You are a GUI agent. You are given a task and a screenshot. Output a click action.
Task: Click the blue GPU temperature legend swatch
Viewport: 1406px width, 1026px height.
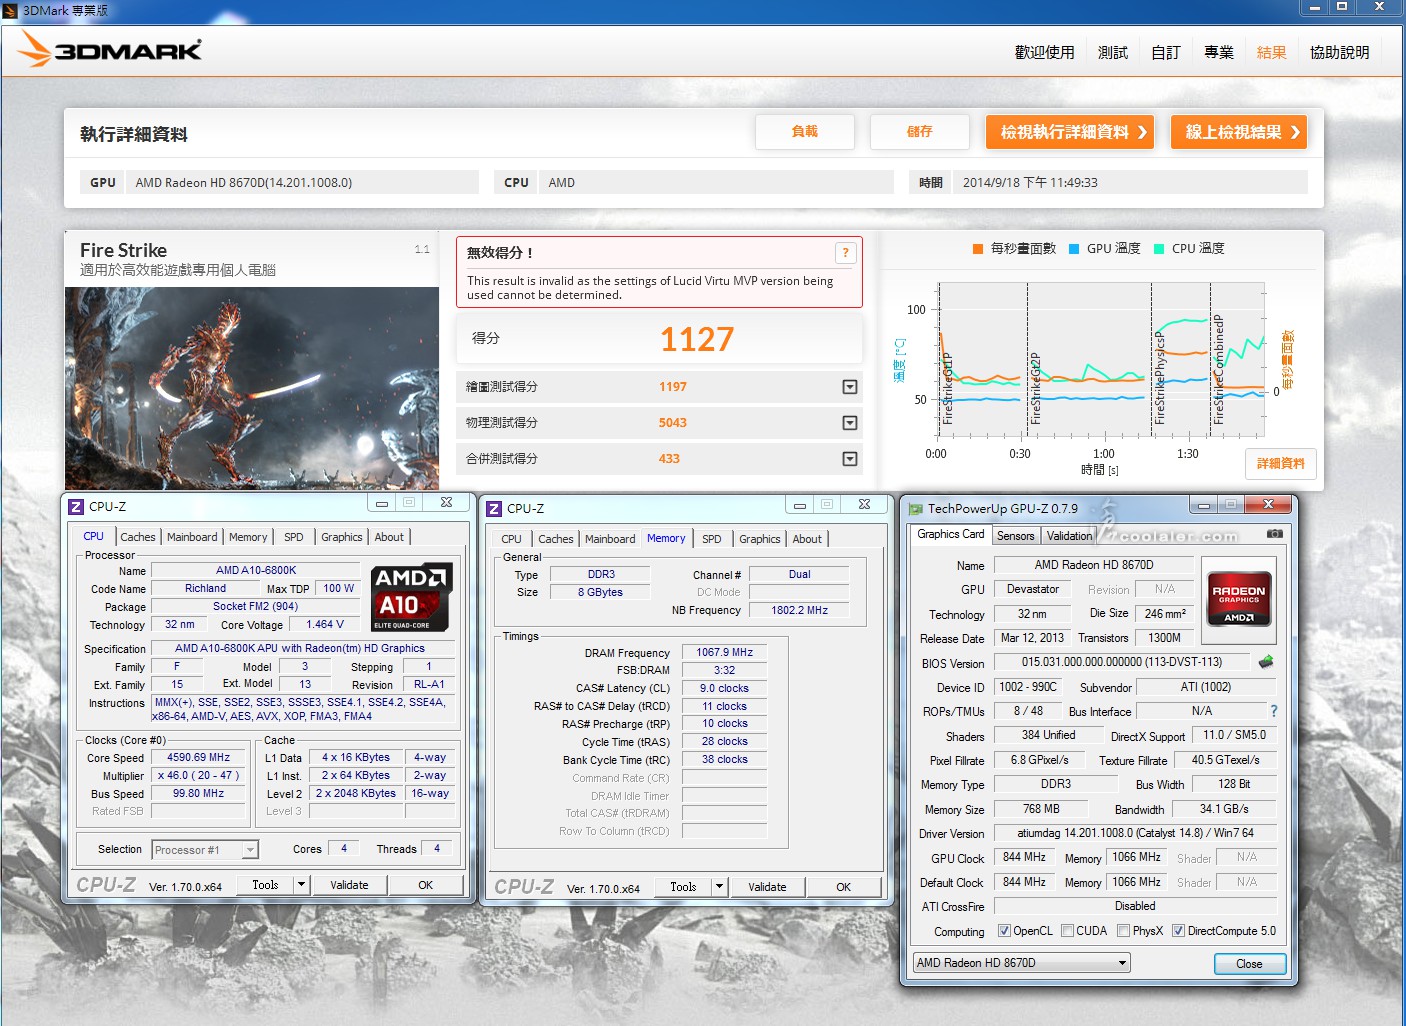(x=1074, y=249)
